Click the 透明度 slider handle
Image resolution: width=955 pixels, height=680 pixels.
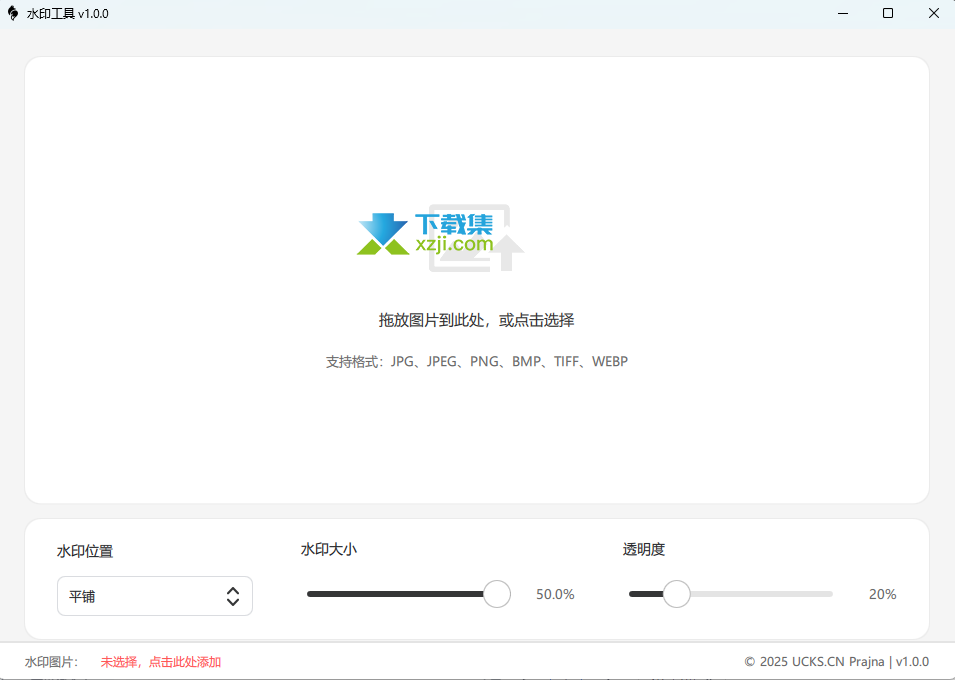[x=676, y=594]
